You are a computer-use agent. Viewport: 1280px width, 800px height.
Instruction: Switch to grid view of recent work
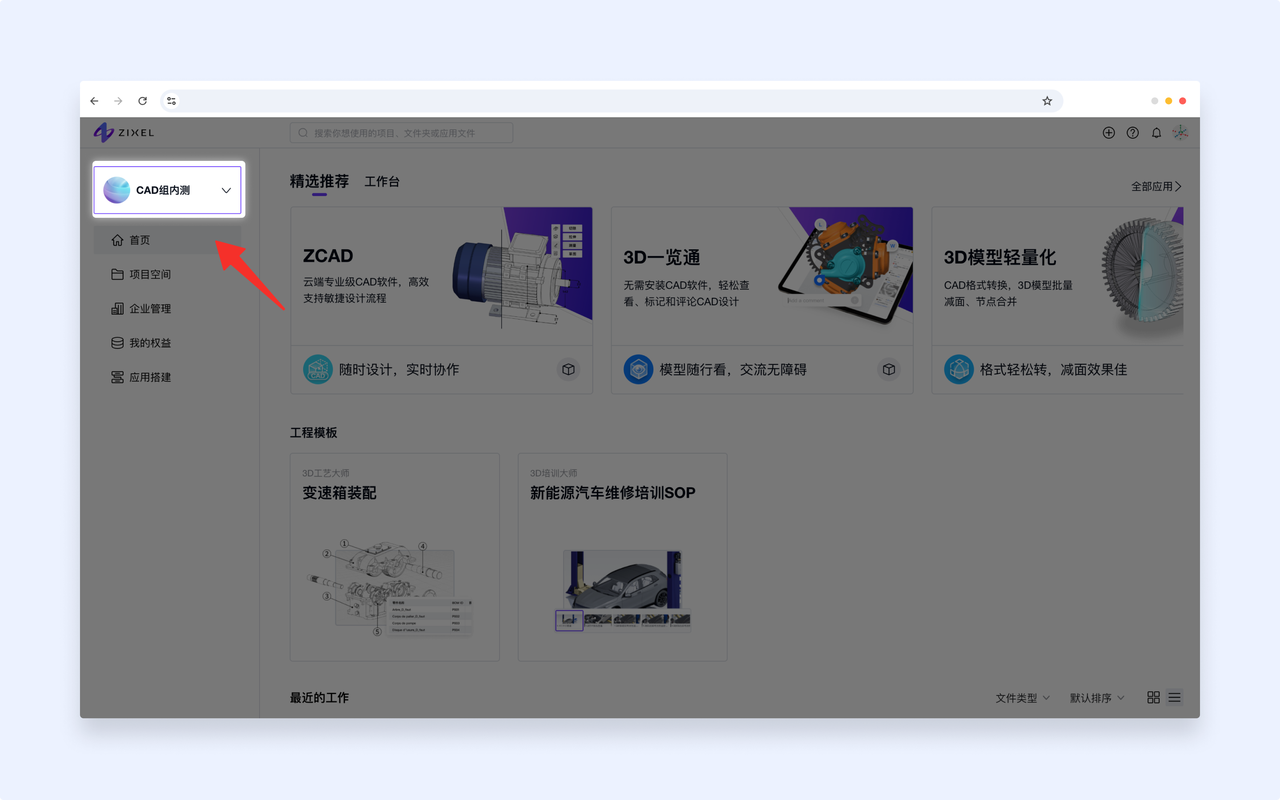(1153, 697)
